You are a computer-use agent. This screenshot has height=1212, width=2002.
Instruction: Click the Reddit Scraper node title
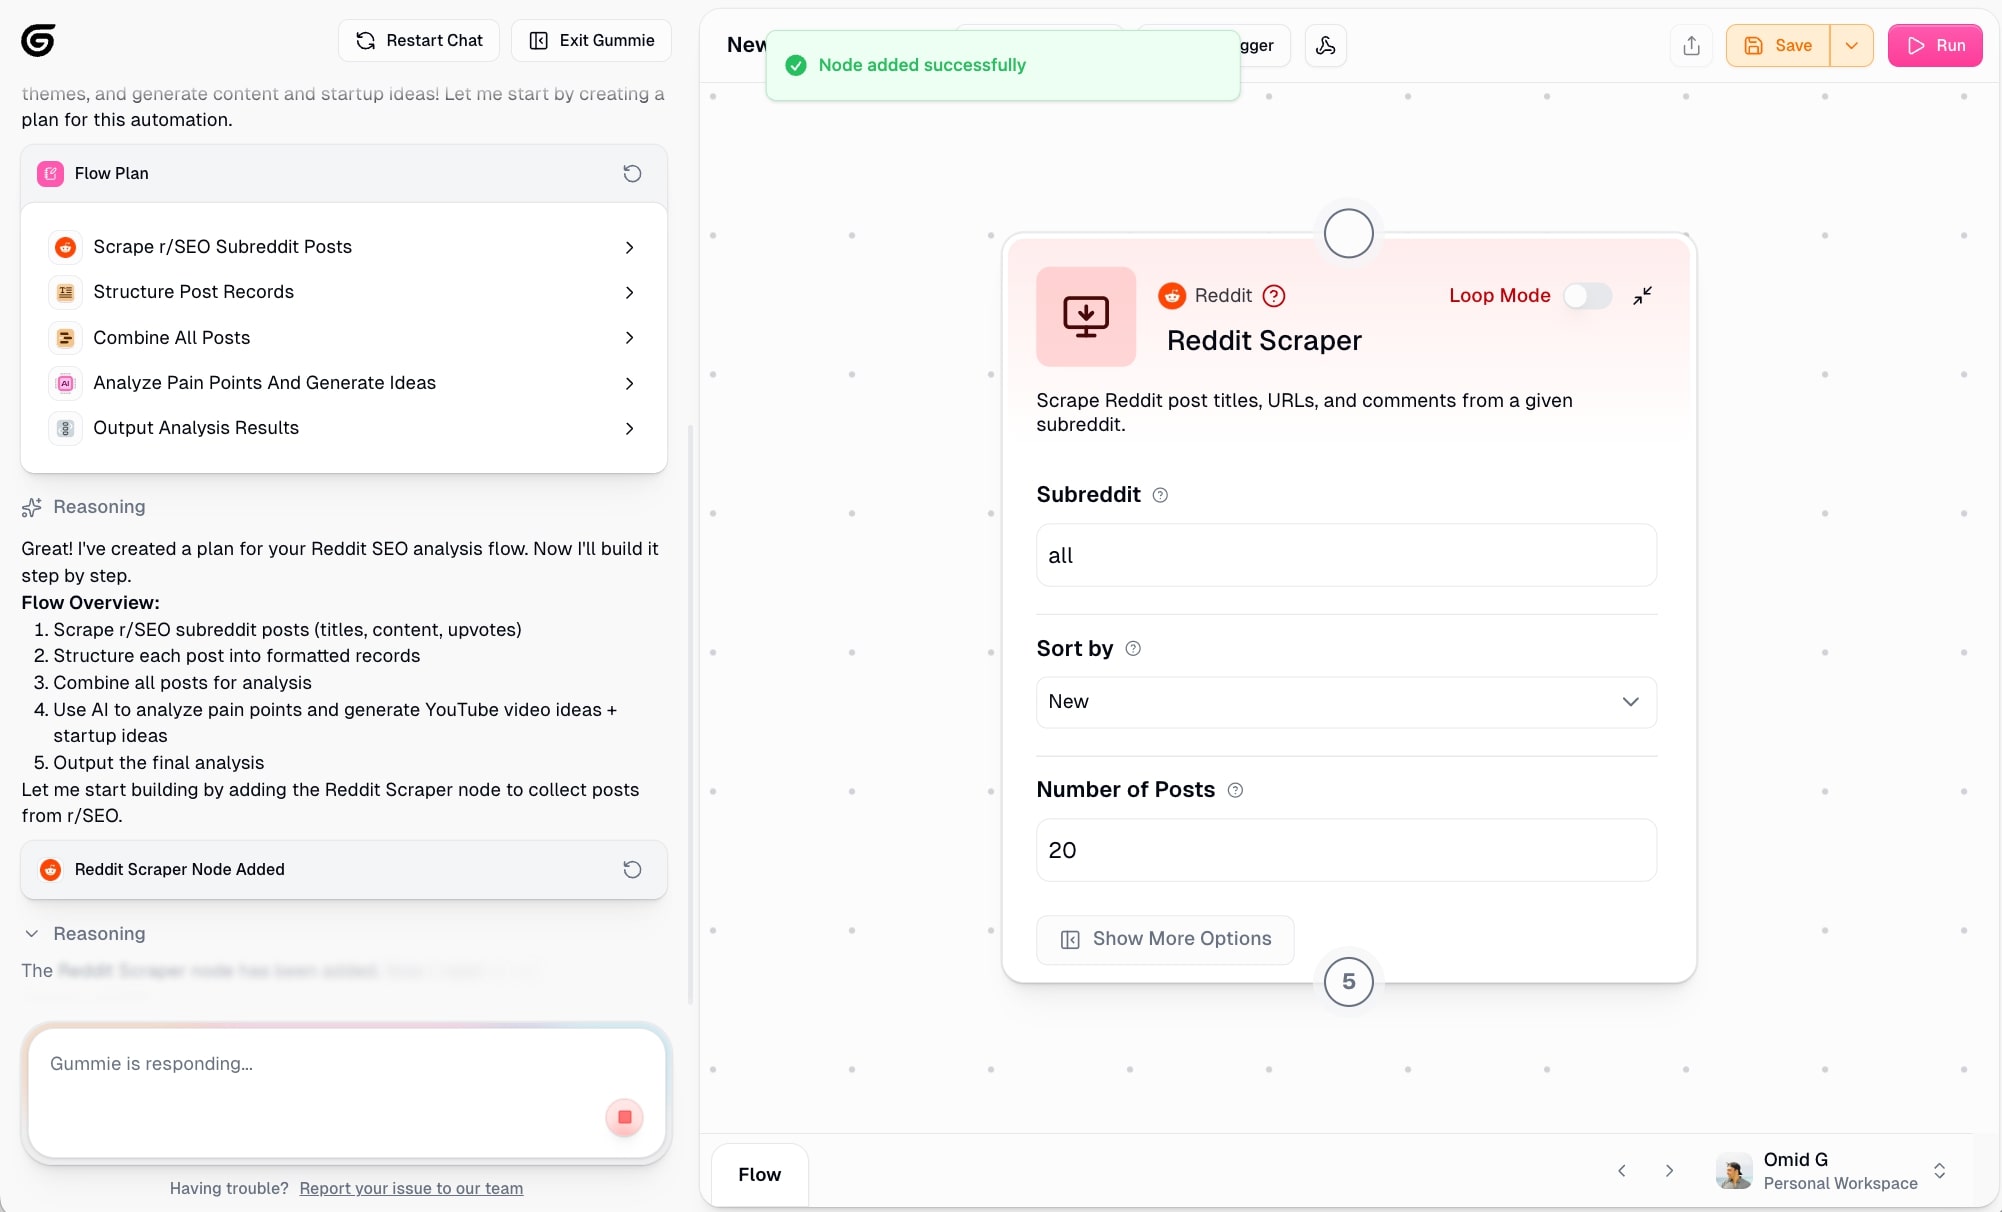(x=1264, y=340)
